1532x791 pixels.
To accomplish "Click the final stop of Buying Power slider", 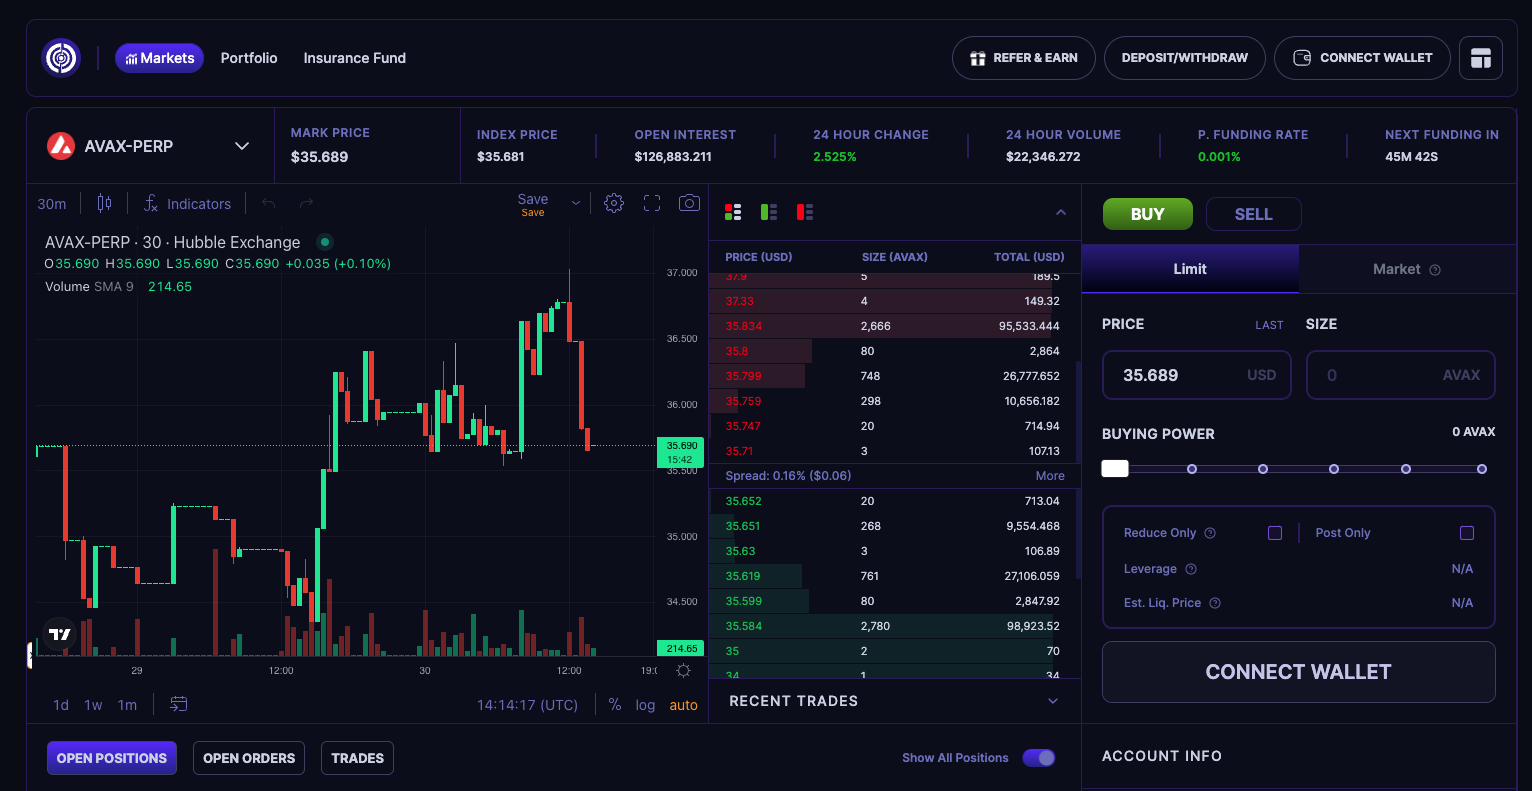I will tap(1482, 469).
